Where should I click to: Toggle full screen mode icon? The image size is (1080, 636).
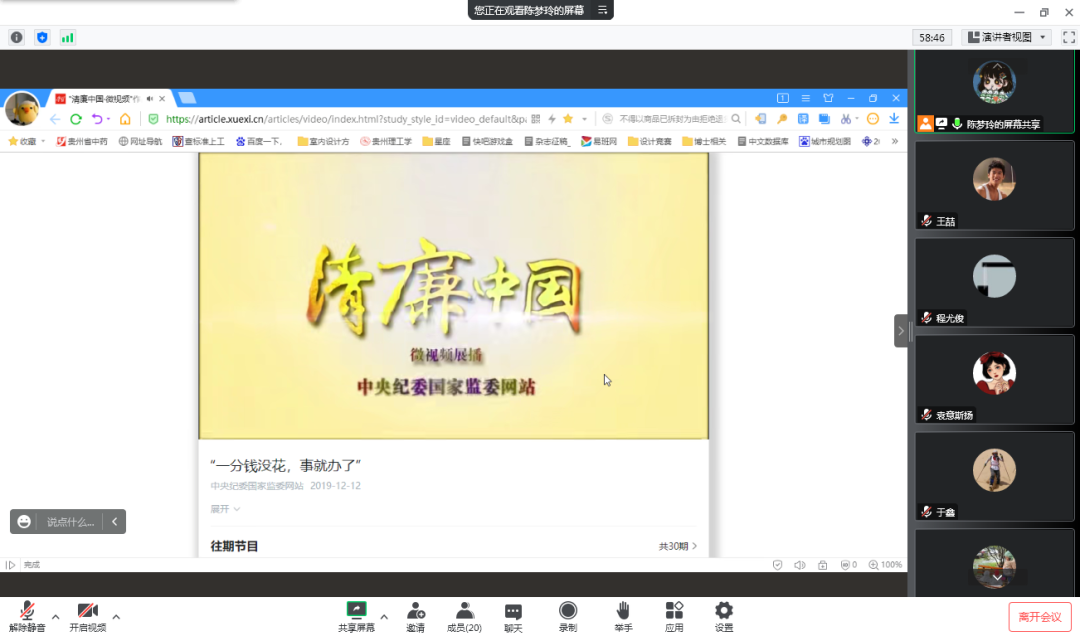click(1068, 37)
